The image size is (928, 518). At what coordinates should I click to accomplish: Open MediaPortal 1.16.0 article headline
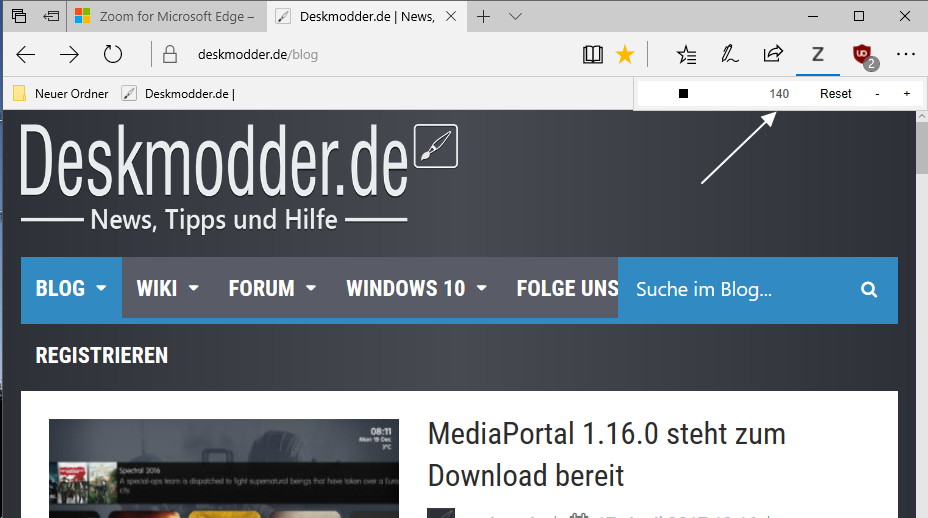click(606, 455)
